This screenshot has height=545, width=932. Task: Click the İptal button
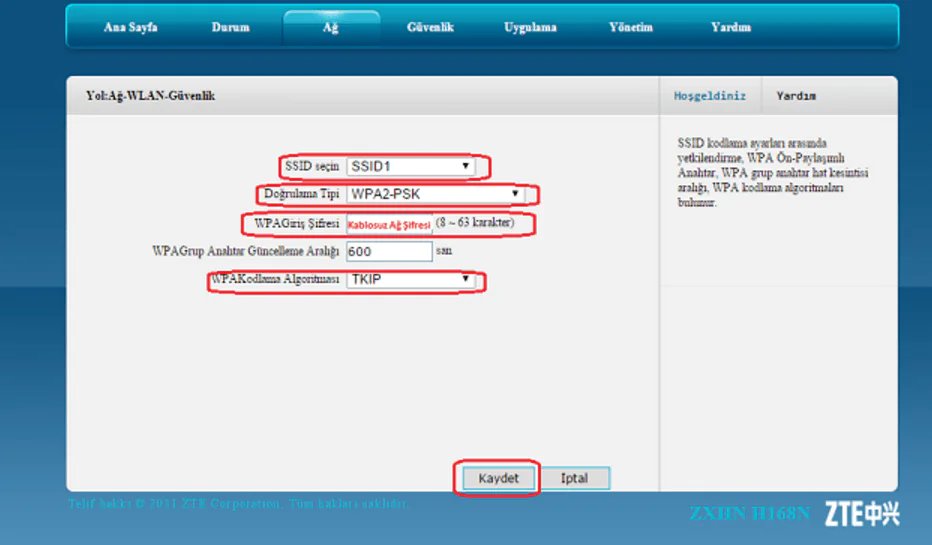tap(574, 478)
